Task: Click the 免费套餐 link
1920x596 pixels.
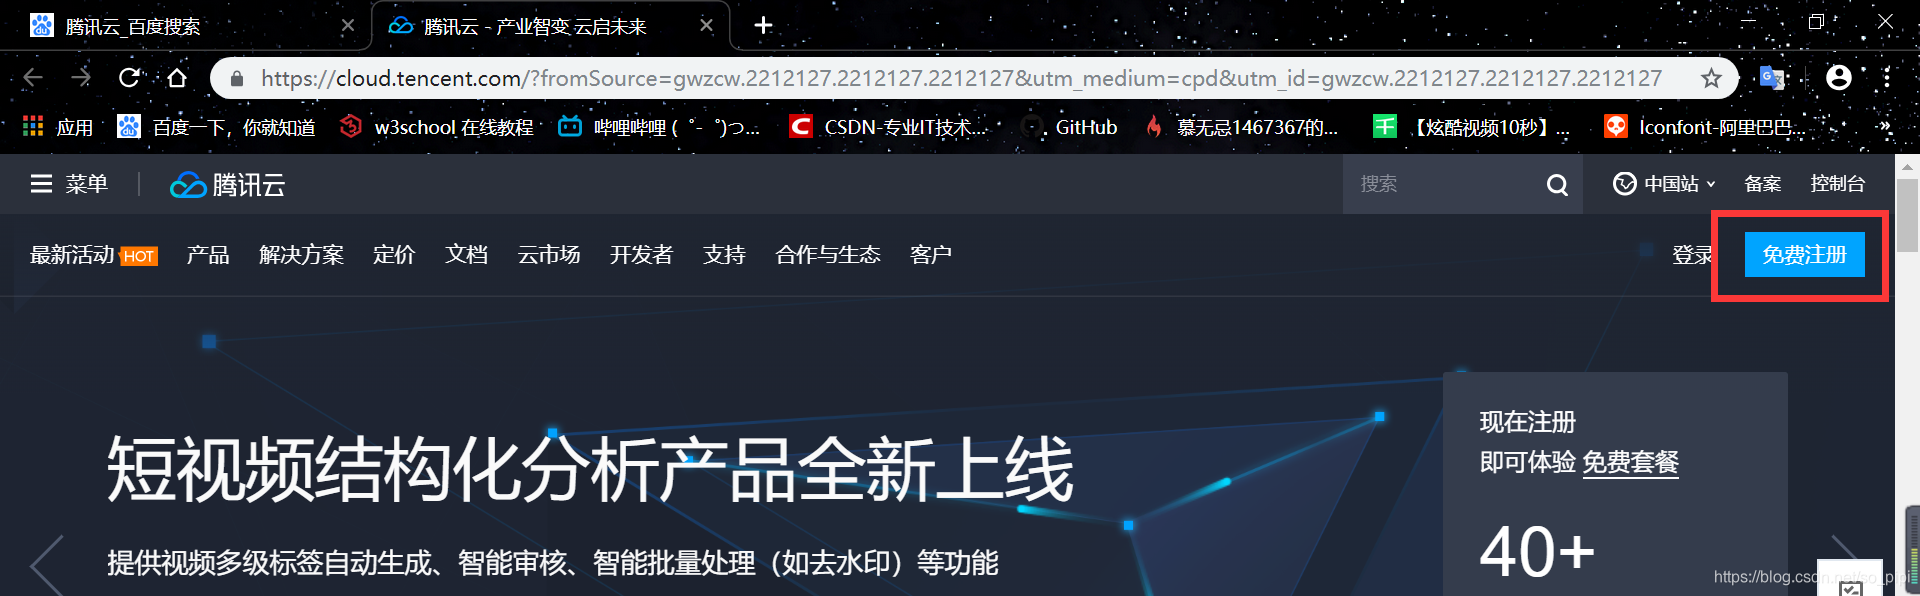Action: pyautogui.click(x=1630, y=463)
